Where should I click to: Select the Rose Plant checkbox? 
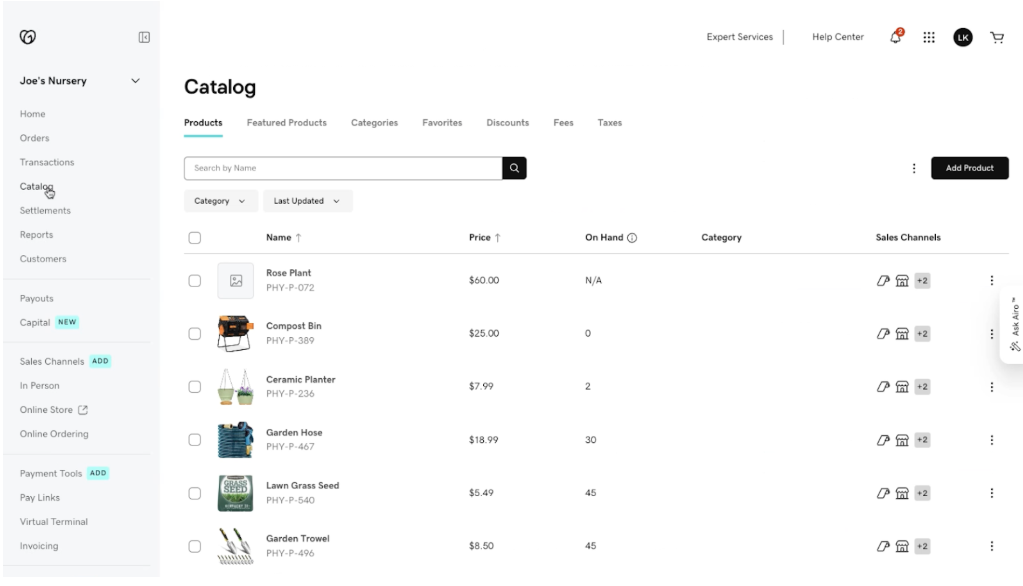194,281
